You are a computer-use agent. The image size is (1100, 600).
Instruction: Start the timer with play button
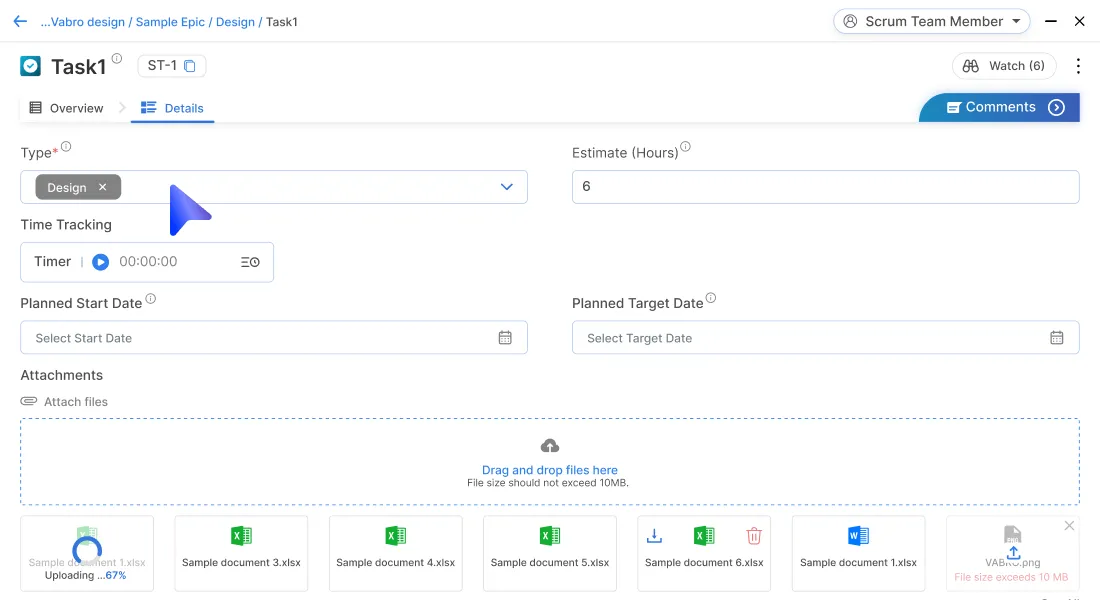(100, 262)
